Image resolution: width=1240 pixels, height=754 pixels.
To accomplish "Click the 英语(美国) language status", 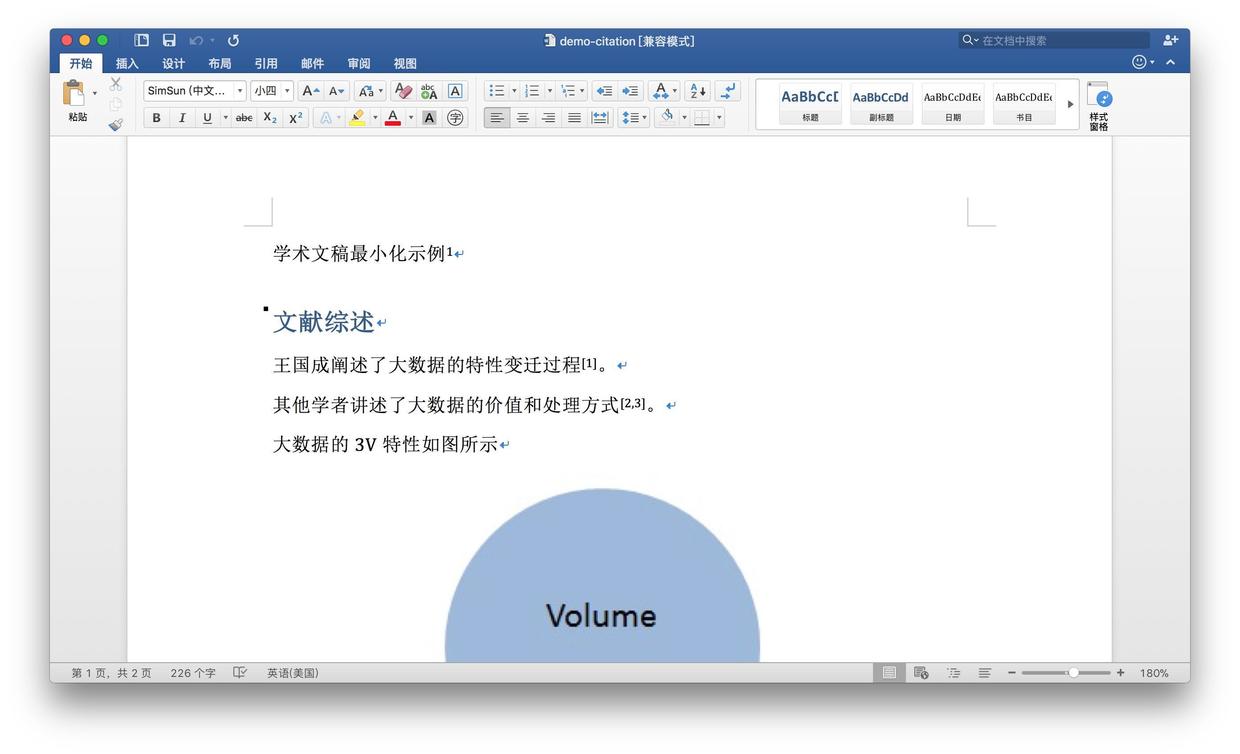I will tap(292, 673).
